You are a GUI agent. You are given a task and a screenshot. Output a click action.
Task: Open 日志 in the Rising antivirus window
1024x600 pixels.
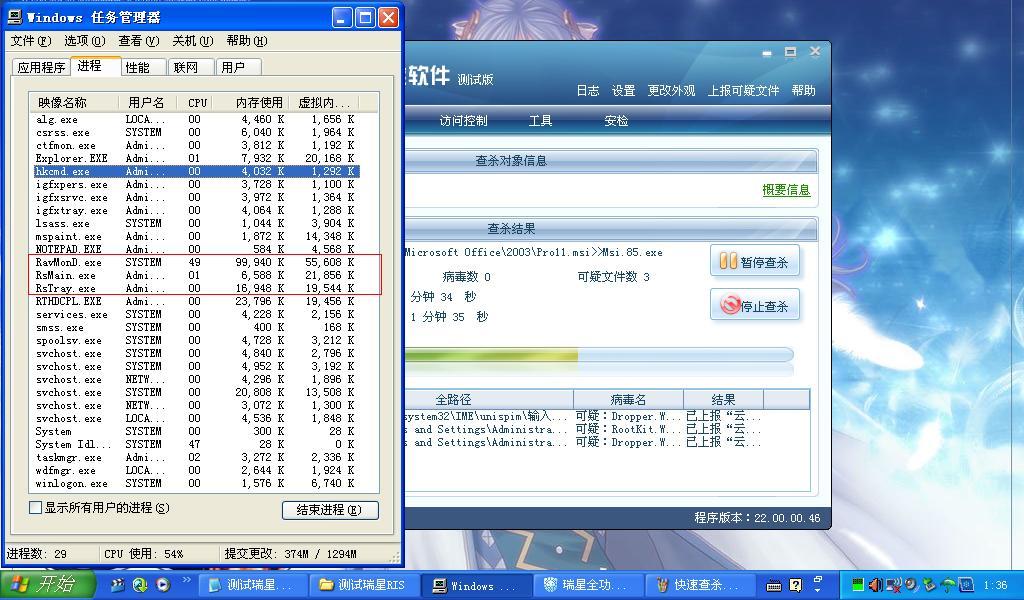[588, 91]
